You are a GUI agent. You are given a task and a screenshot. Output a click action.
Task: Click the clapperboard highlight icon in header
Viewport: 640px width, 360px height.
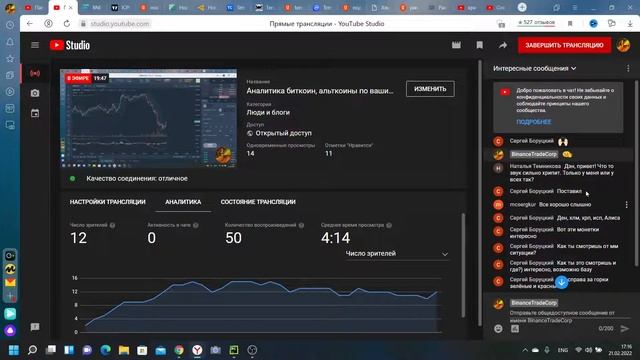coord(456,45)
